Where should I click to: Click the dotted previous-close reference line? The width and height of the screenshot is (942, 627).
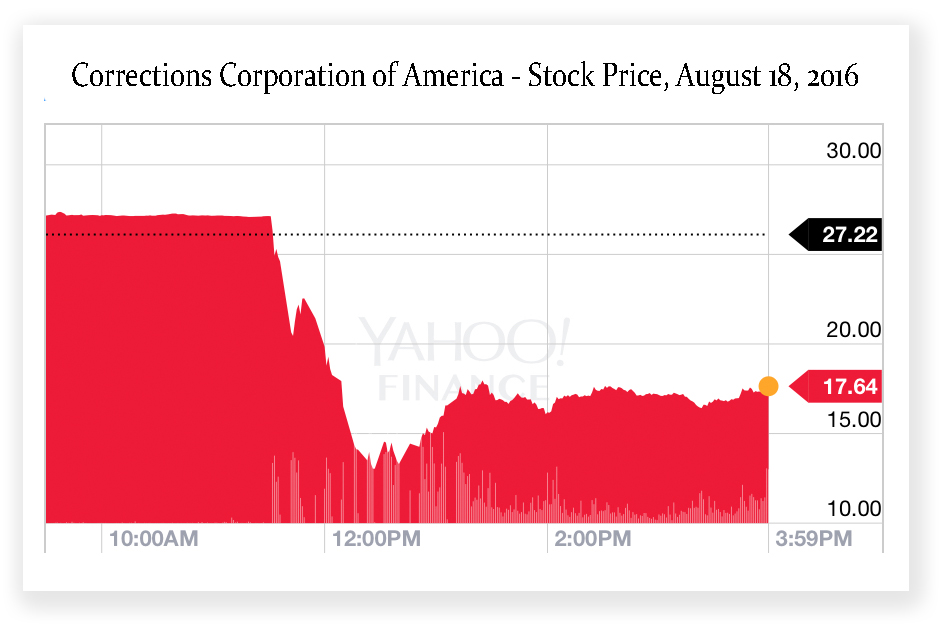point(406,234)
